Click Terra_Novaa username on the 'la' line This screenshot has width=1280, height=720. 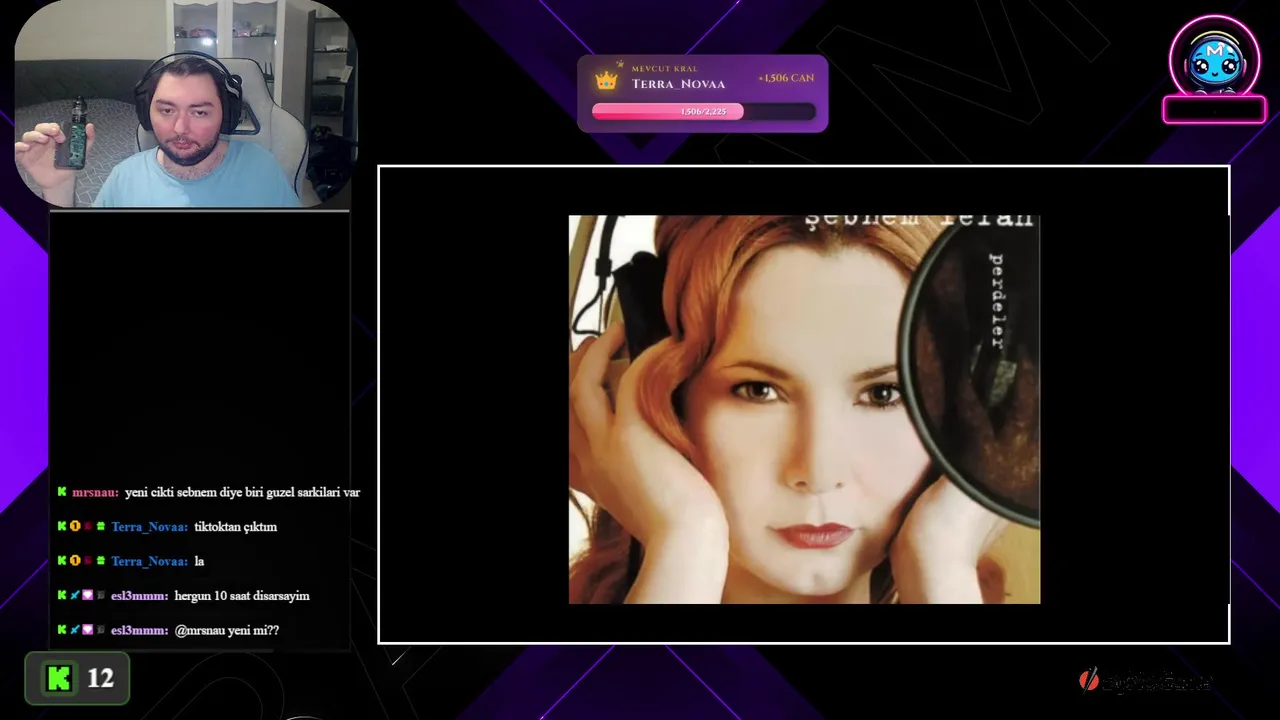pos(149,561)
